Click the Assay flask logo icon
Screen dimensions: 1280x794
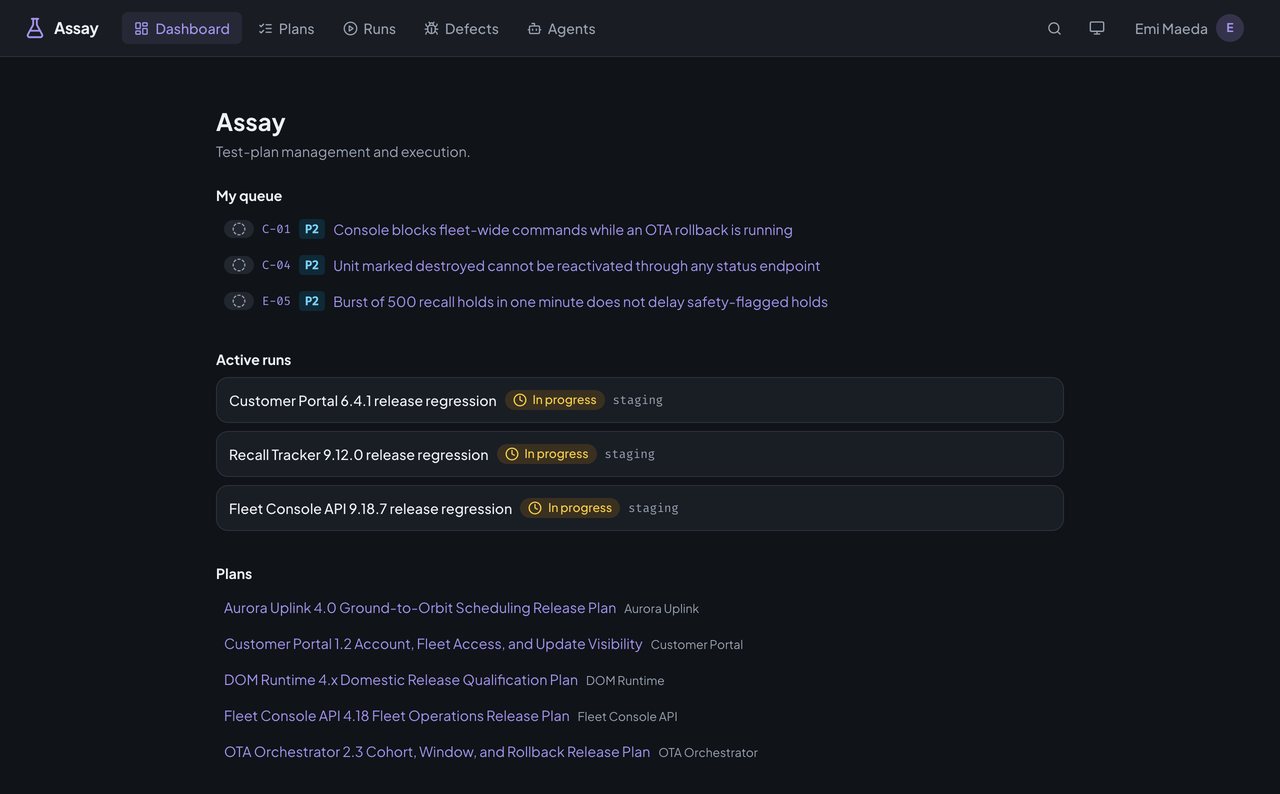[35, 28]
